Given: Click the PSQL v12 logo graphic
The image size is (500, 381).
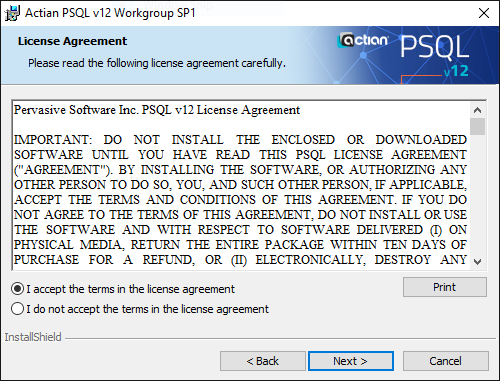Looking at the screenshot, I should pos(435,55).
